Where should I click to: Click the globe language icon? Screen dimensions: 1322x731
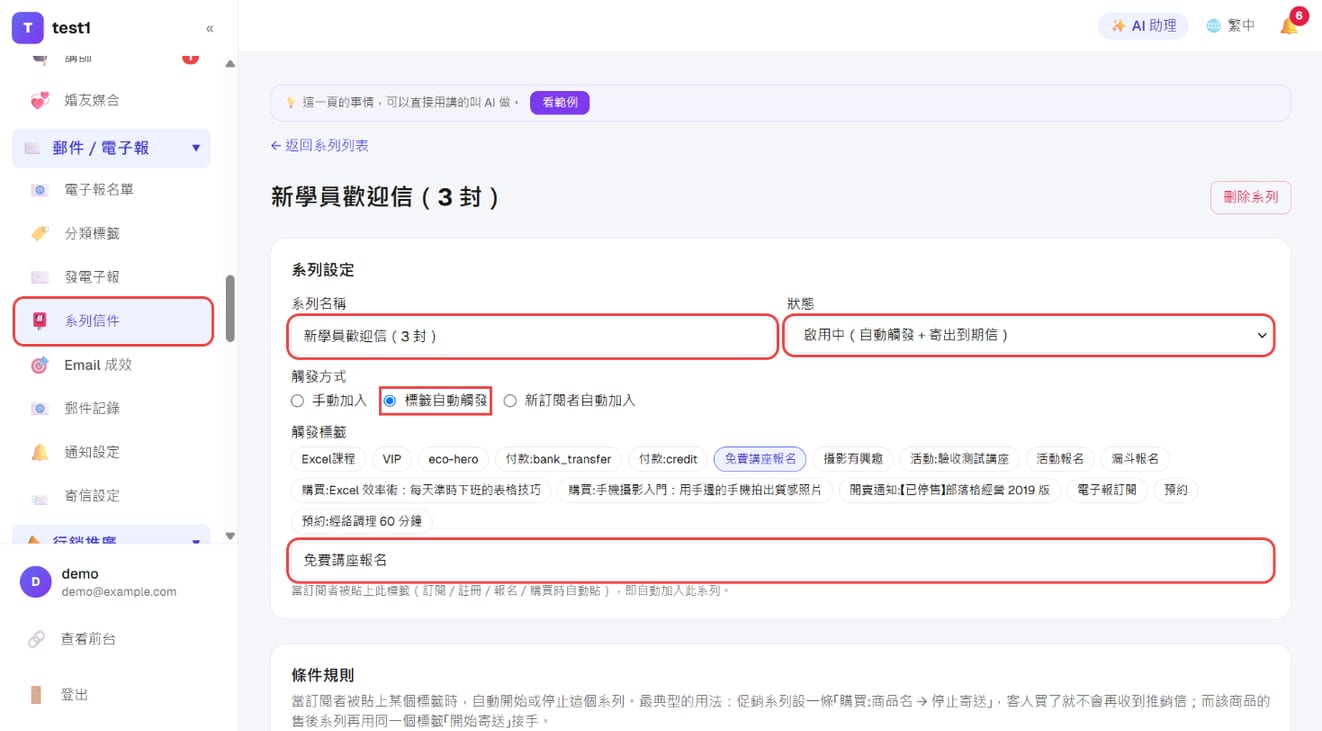coord(1213,26)
